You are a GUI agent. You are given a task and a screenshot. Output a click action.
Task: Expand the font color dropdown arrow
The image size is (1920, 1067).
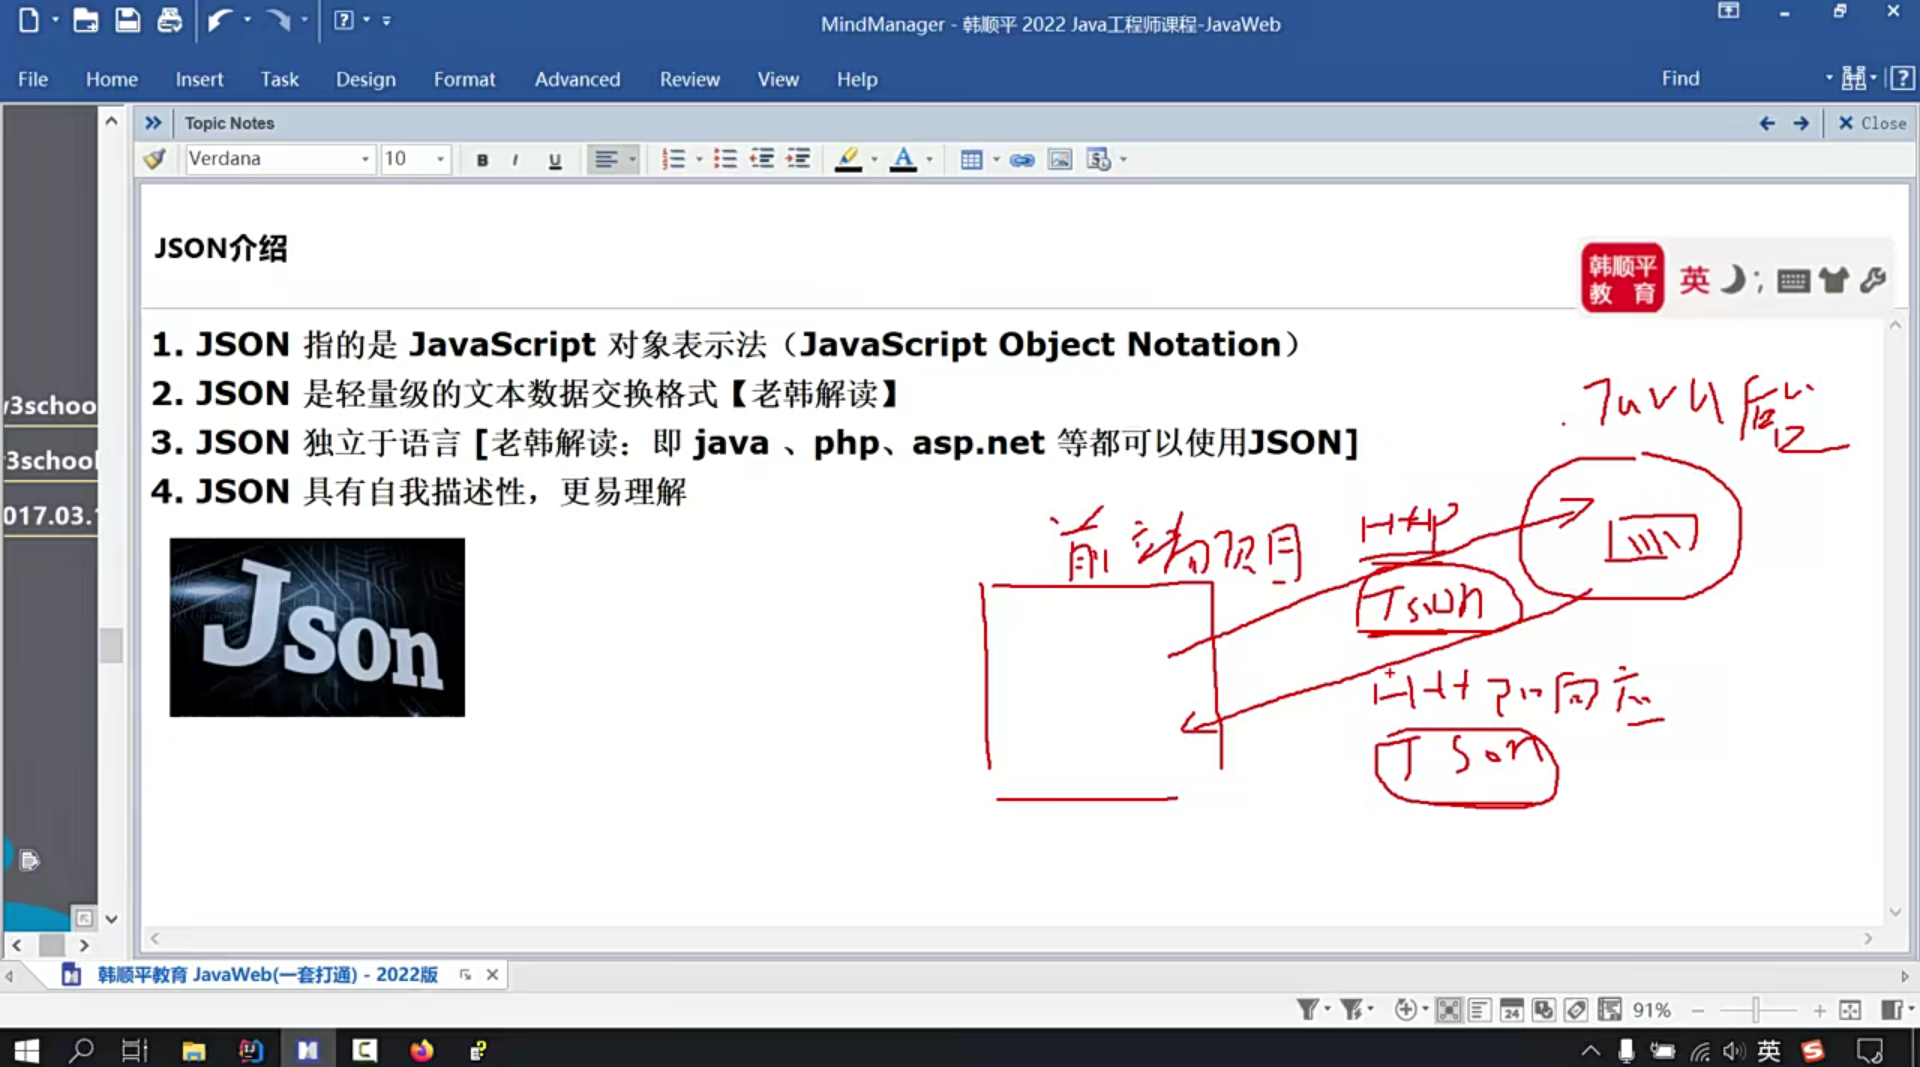pyautogui.click(x=929, y=159)
